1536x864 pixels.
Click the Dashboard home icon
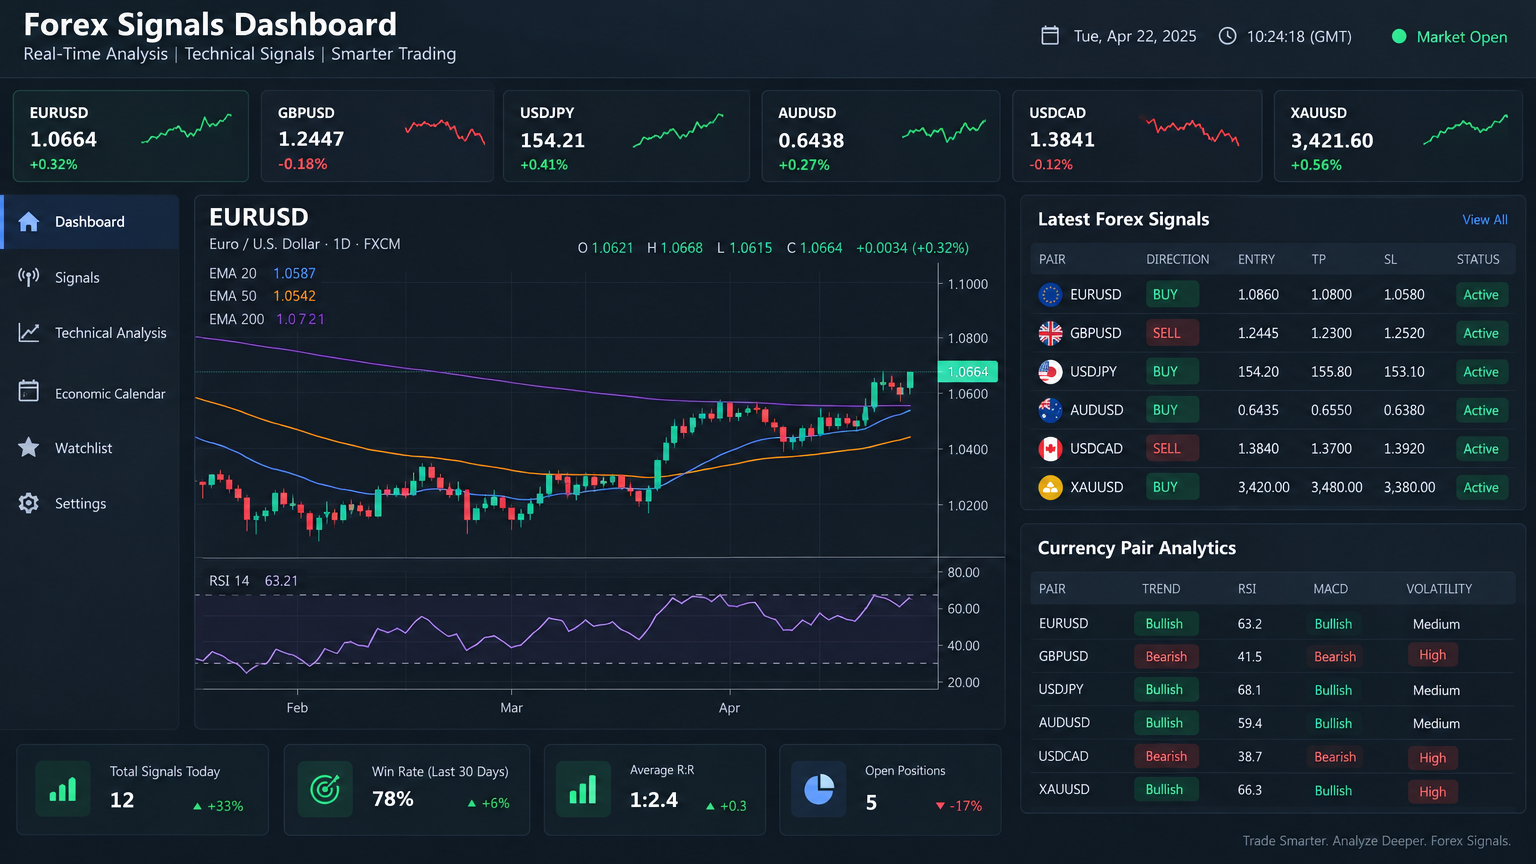(29, 222)
